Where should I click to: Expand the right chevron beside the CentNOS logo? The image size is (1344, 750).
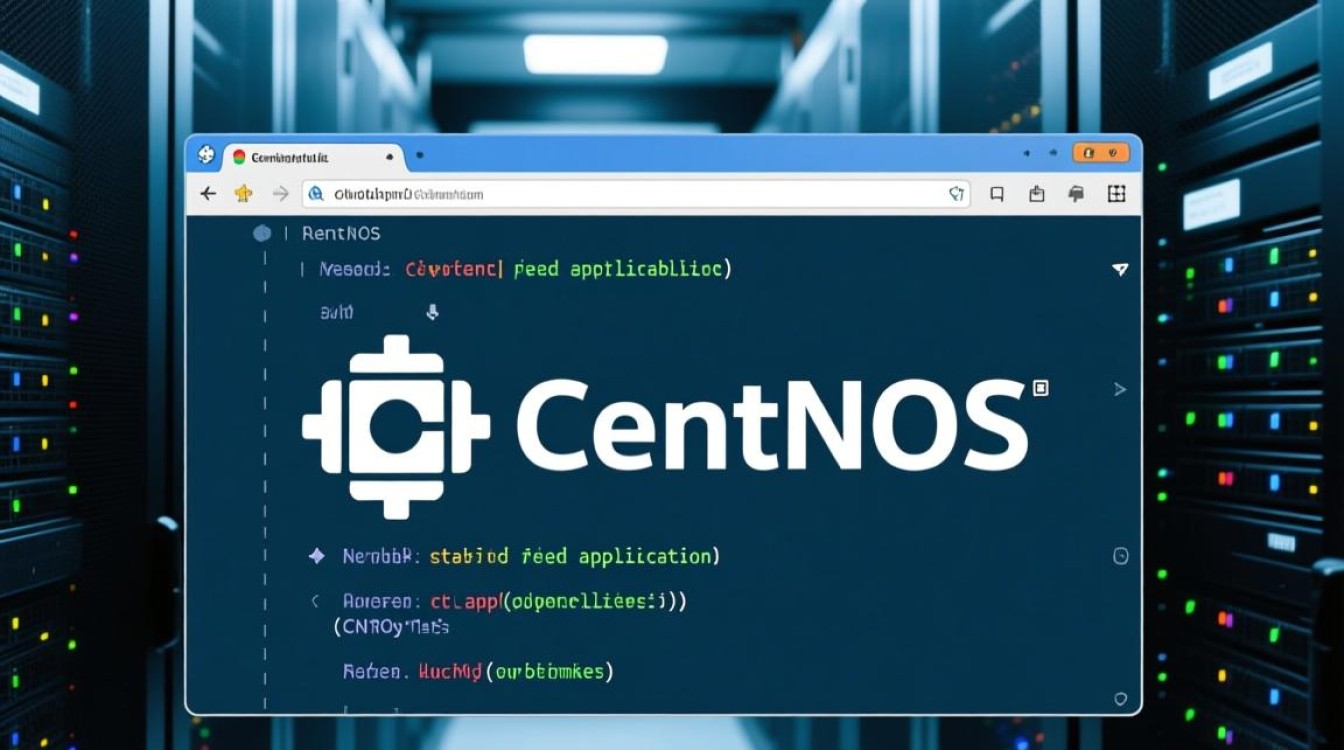(1120, 389)
